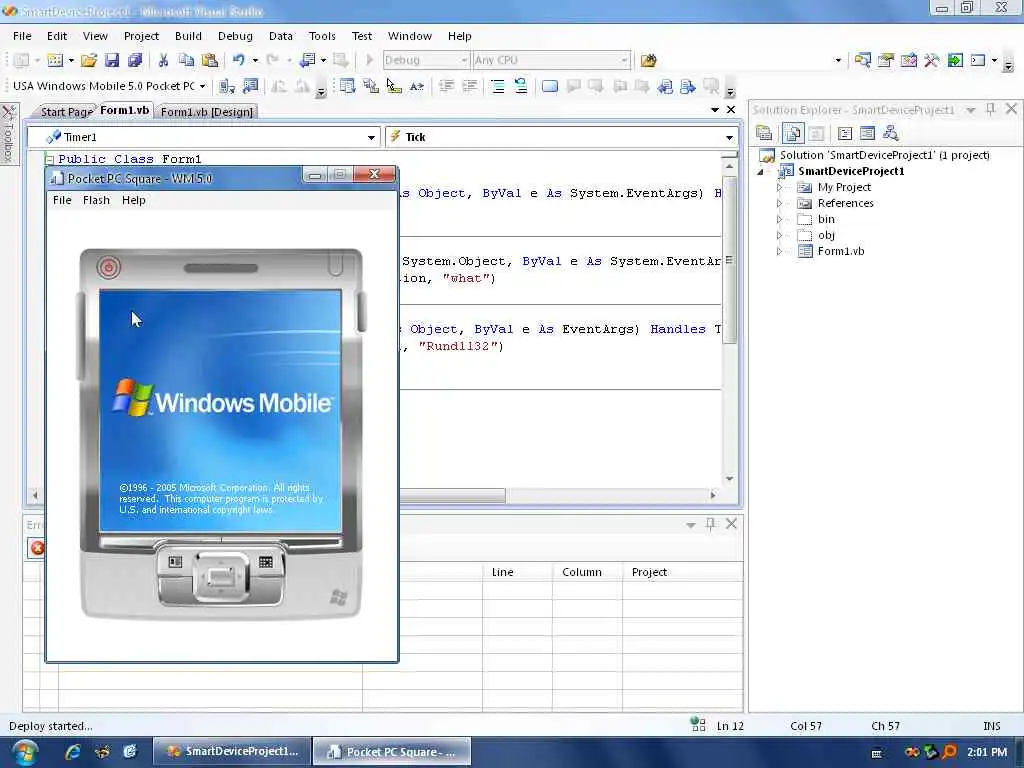The height and width of the screenshot is (768, 1024).
Task: Click View Class Diagram icon in Solution Explorer
Action: pyautogui.click(x=890, y=134)
